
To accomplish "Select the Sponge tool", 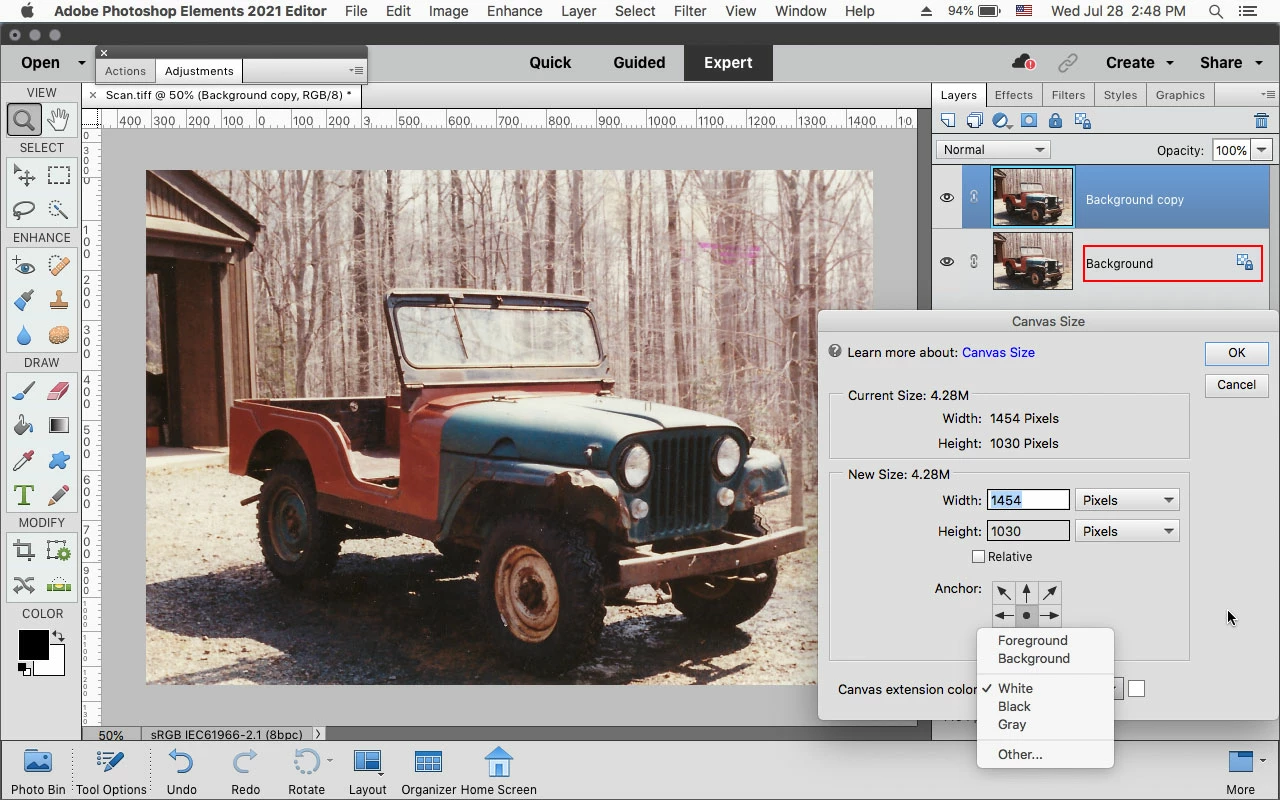I will point(59,334).
